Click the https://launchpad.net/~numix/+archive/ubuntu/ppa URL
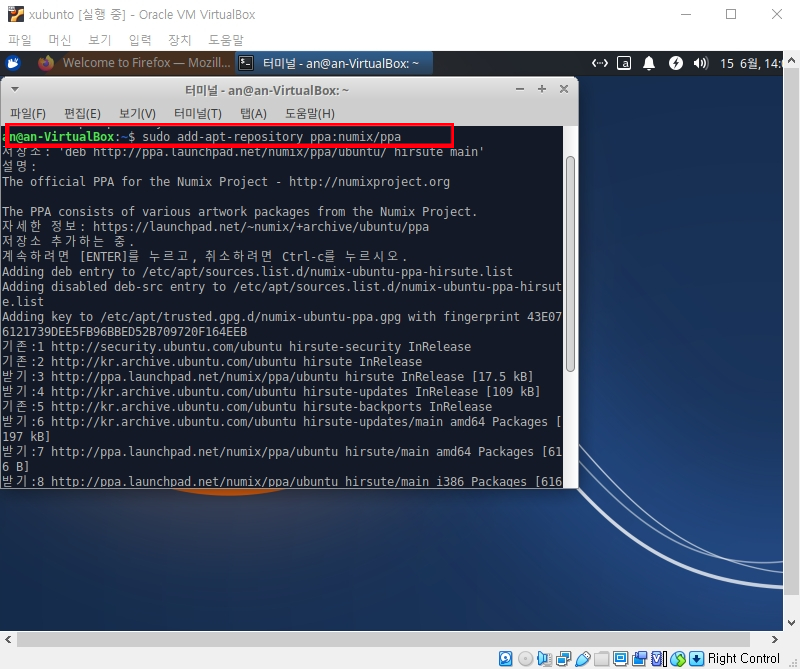 point(261,227)
